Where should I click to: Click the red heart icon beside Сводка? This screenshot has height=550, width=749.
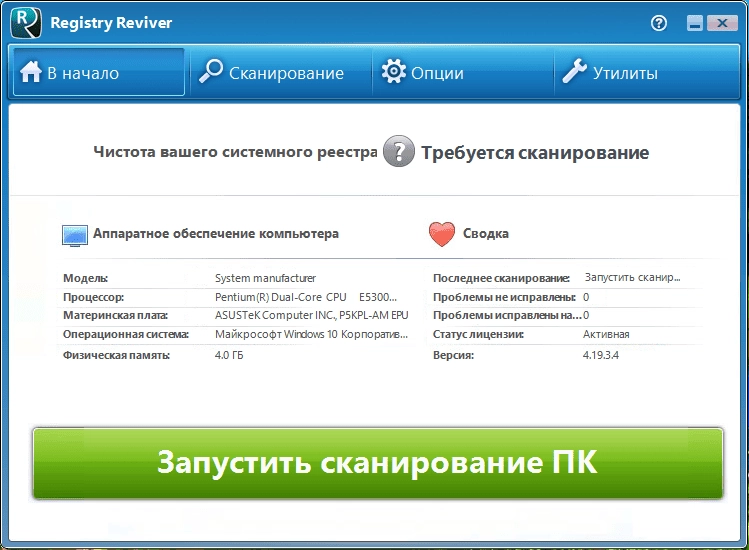coord(442,234)
